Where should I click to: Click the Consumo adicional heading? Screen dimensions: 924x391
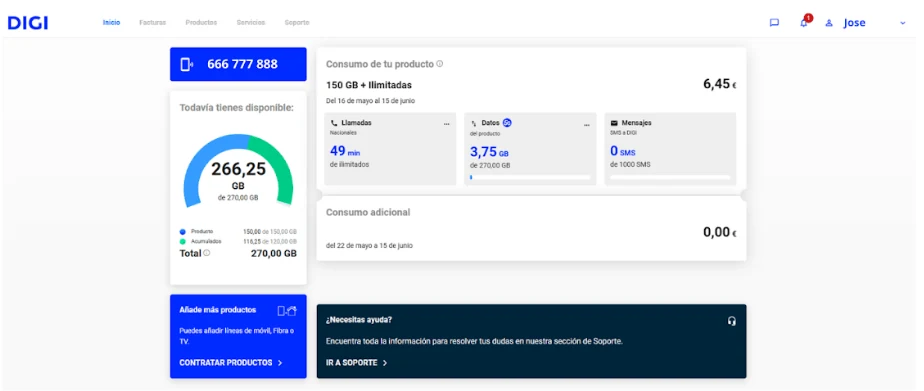(x=368, y=212)
